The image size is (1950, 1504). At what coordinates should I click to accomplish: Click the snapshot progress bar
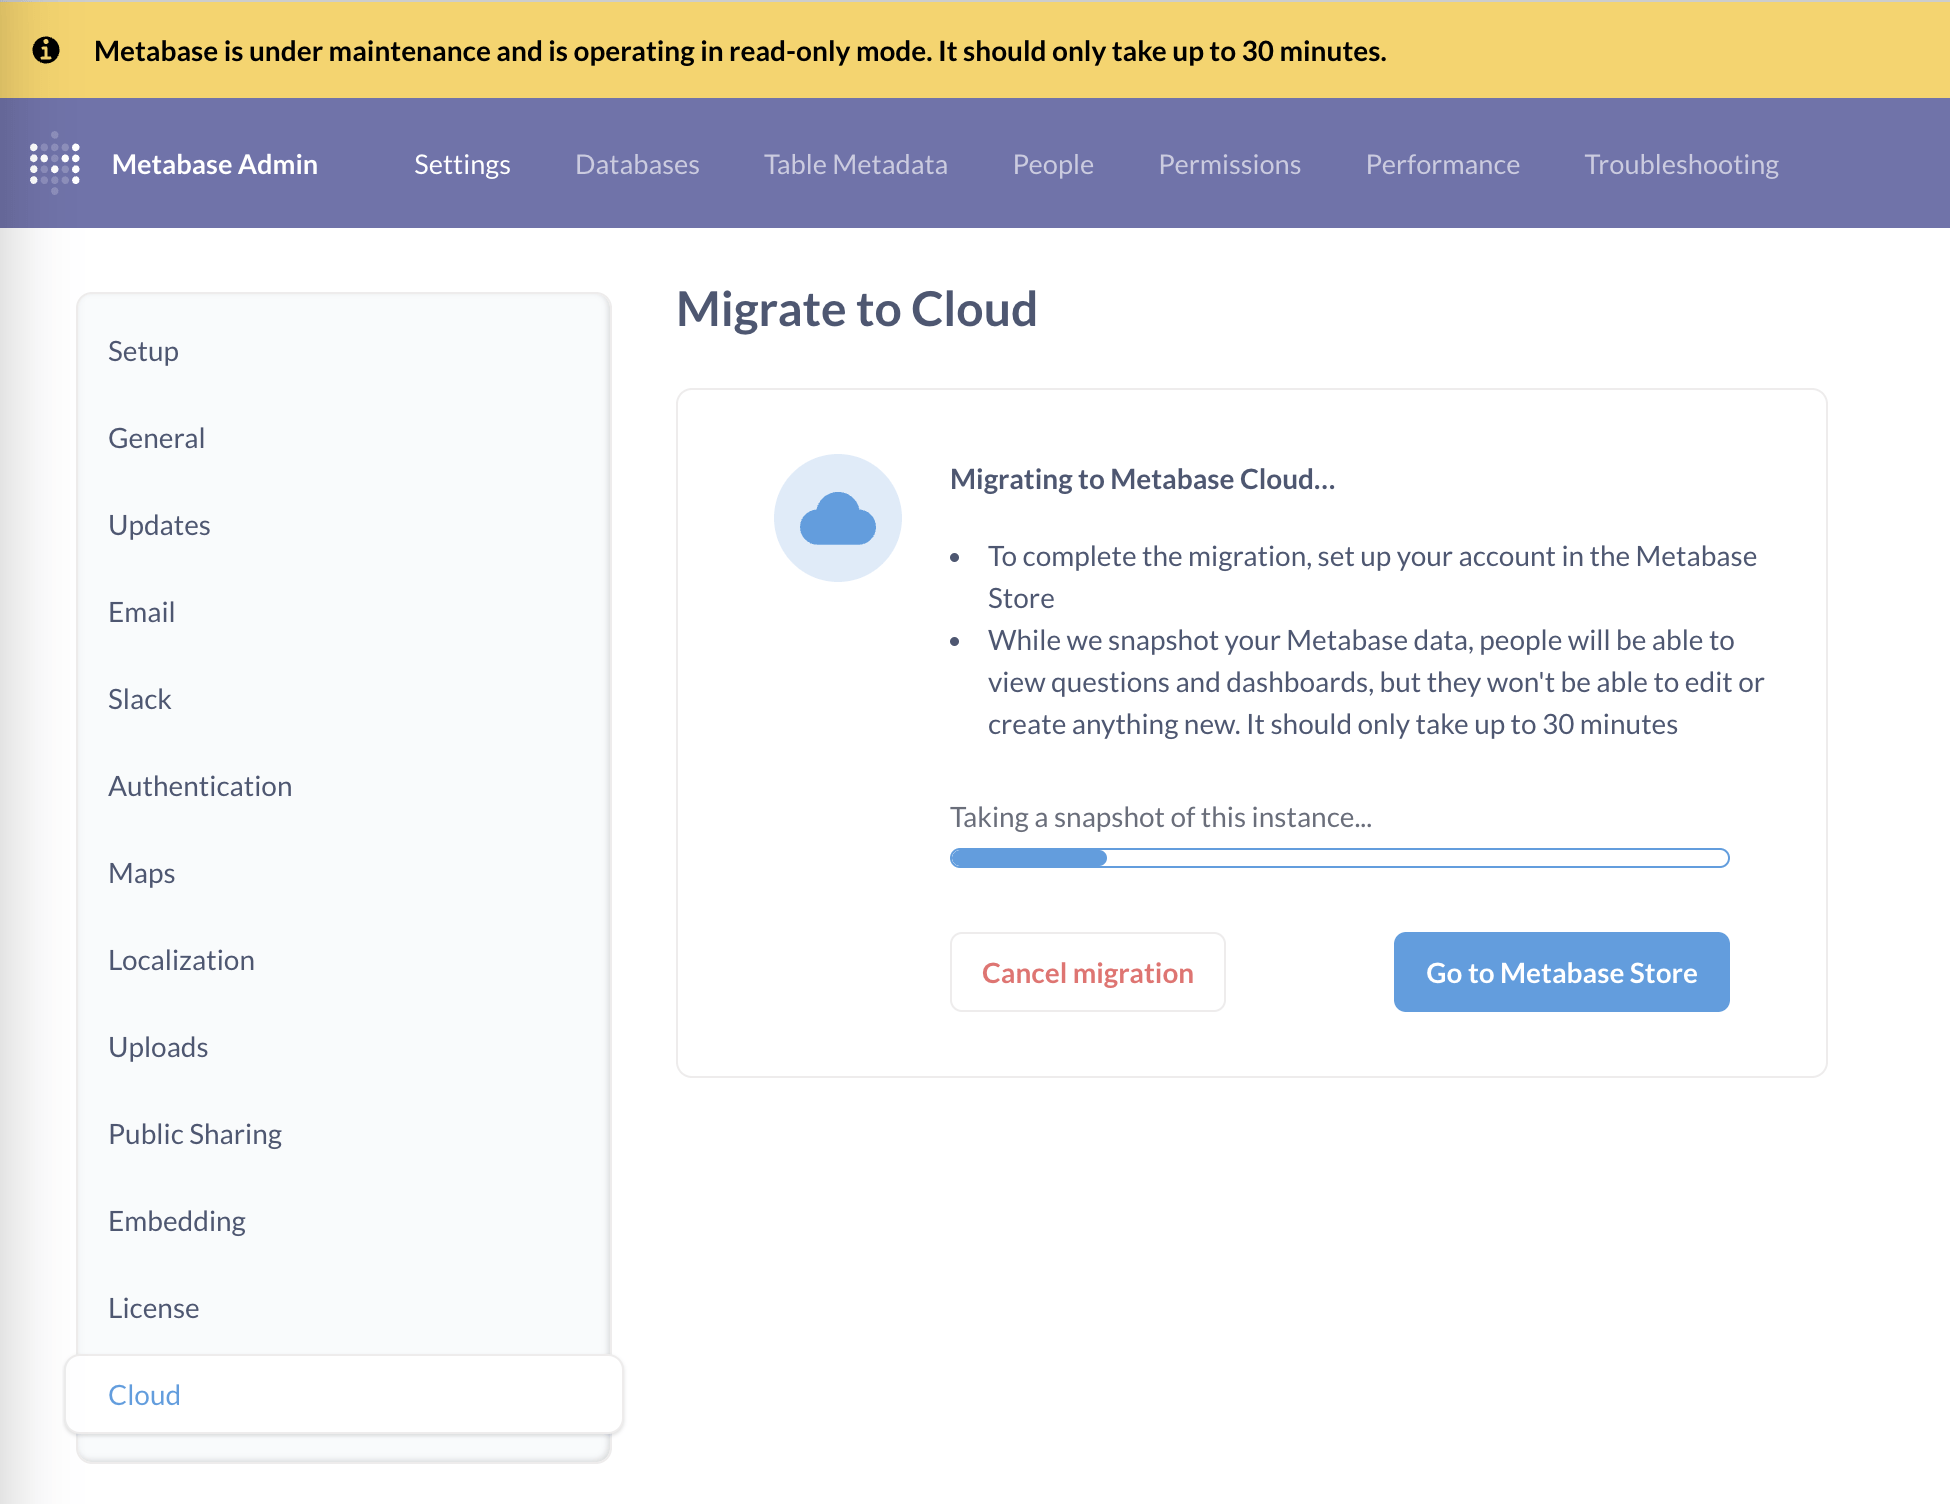(1339, 858)
